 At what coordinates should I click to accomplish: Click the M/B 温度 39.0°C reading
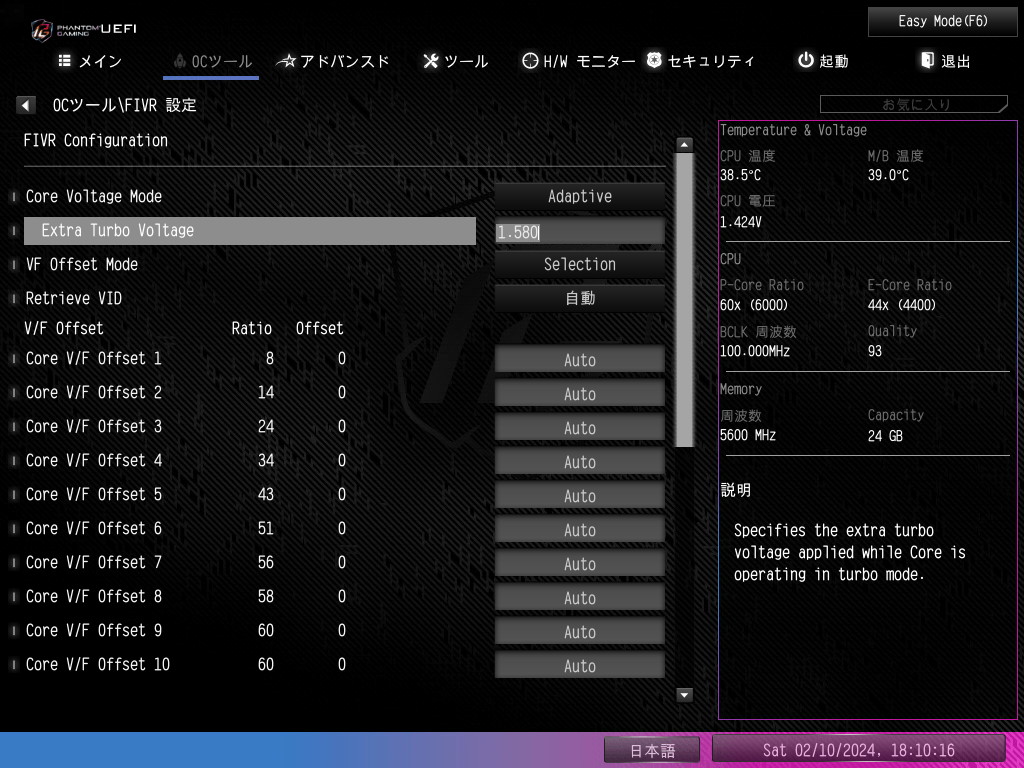point(888,176)
